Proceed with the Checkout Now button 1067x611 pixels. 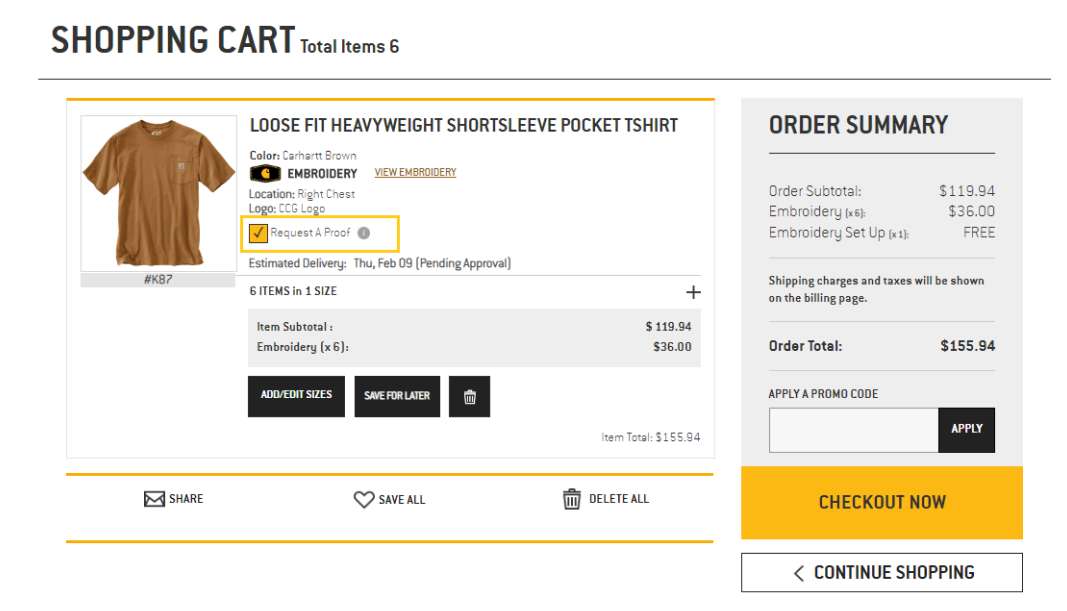[x=881, y=502]
